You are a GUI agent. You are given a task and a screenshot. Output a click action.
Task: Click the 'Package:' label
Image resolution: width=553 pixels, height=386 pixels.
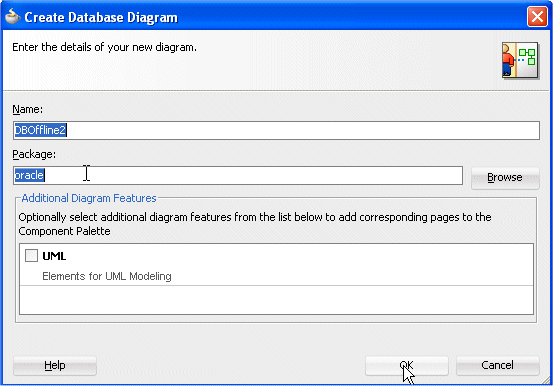[34, 155]
